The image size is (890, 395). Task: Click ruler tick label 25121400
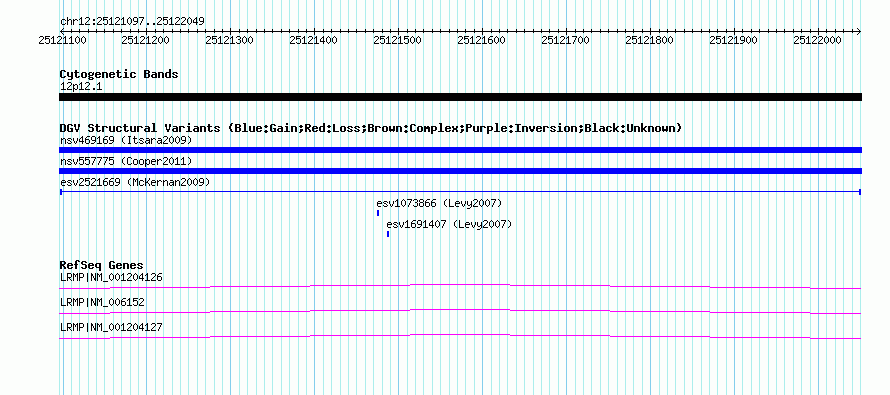click(x=314, y=40)
